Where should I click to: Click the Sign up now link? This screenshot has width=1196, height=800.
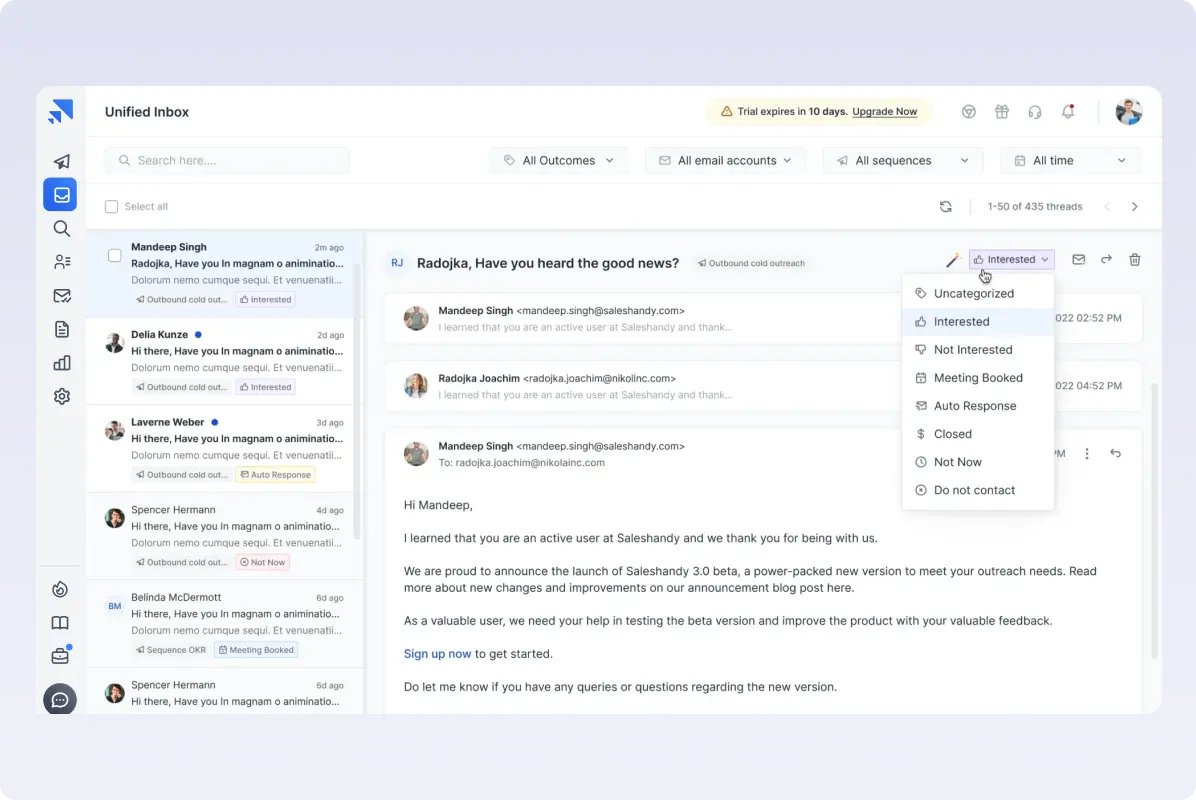coord(437,654)
